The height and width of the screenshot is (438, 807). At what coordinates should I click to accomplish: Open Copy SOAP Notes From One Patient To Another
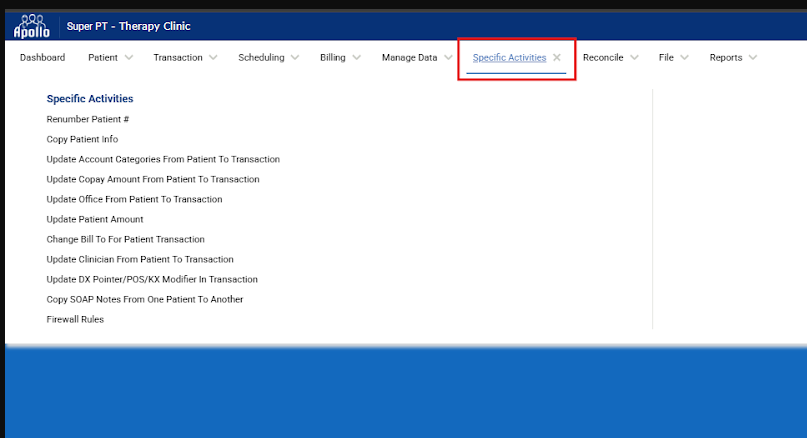tap(145, 300)
